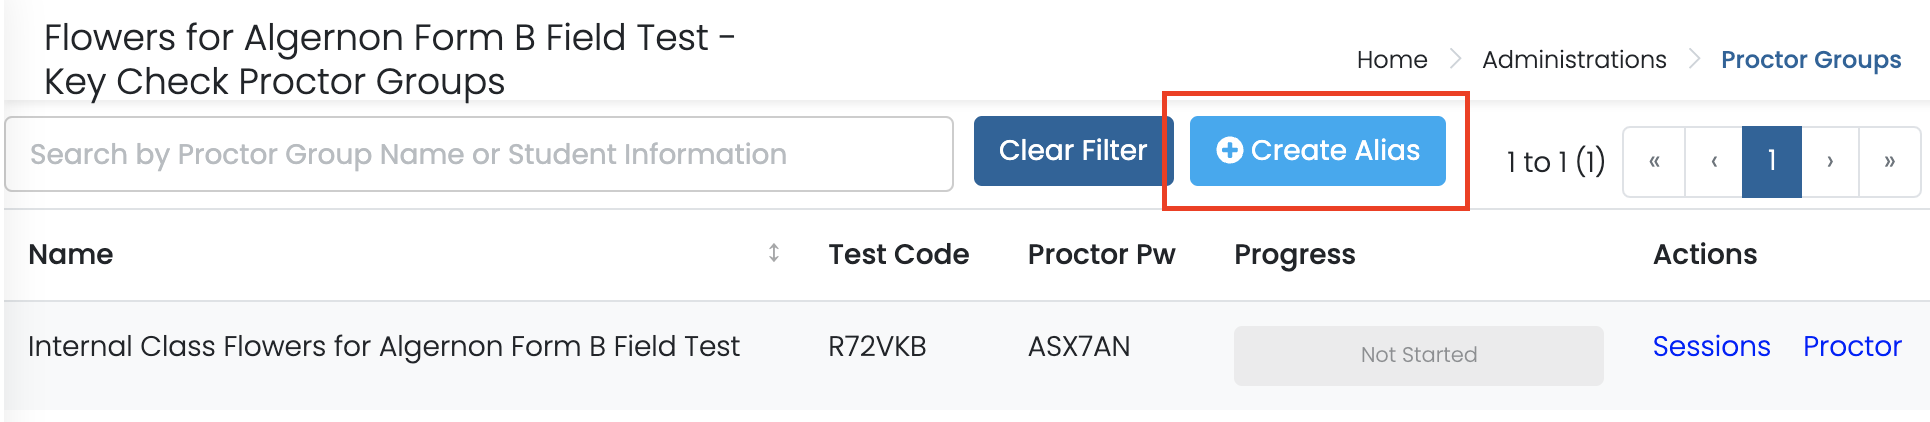Click the Proctor action link
This screenshot has height=422, width=1930.
pos(1852,346)
